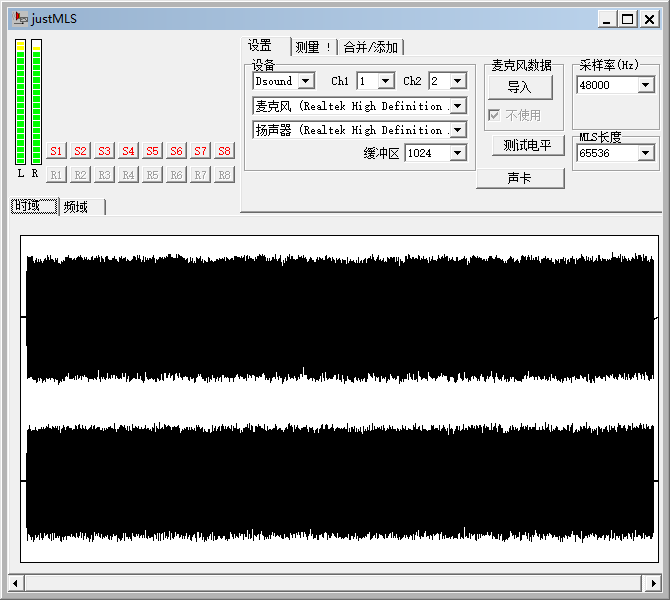
Task: Switch to the 频域 view tab
Action: coord(76,207)
